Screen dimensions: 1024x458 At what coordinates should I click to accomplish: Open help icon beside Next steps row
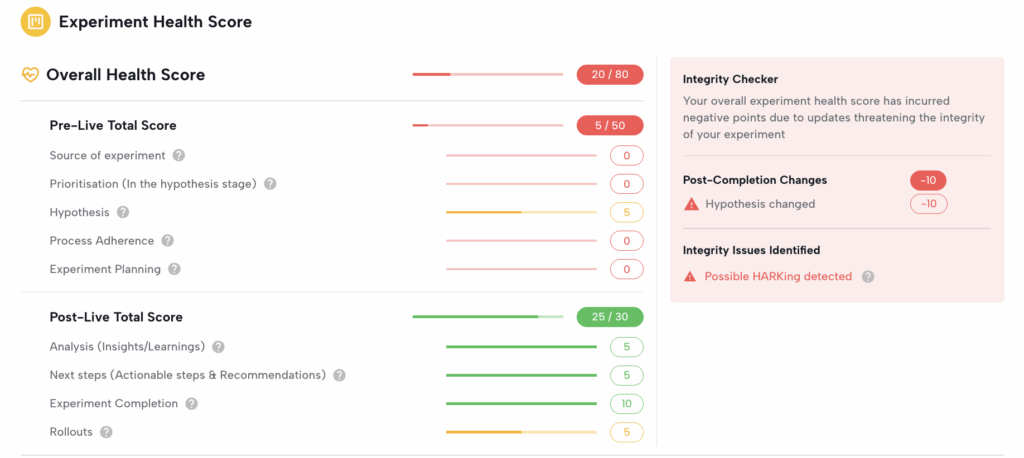(339, 375)
